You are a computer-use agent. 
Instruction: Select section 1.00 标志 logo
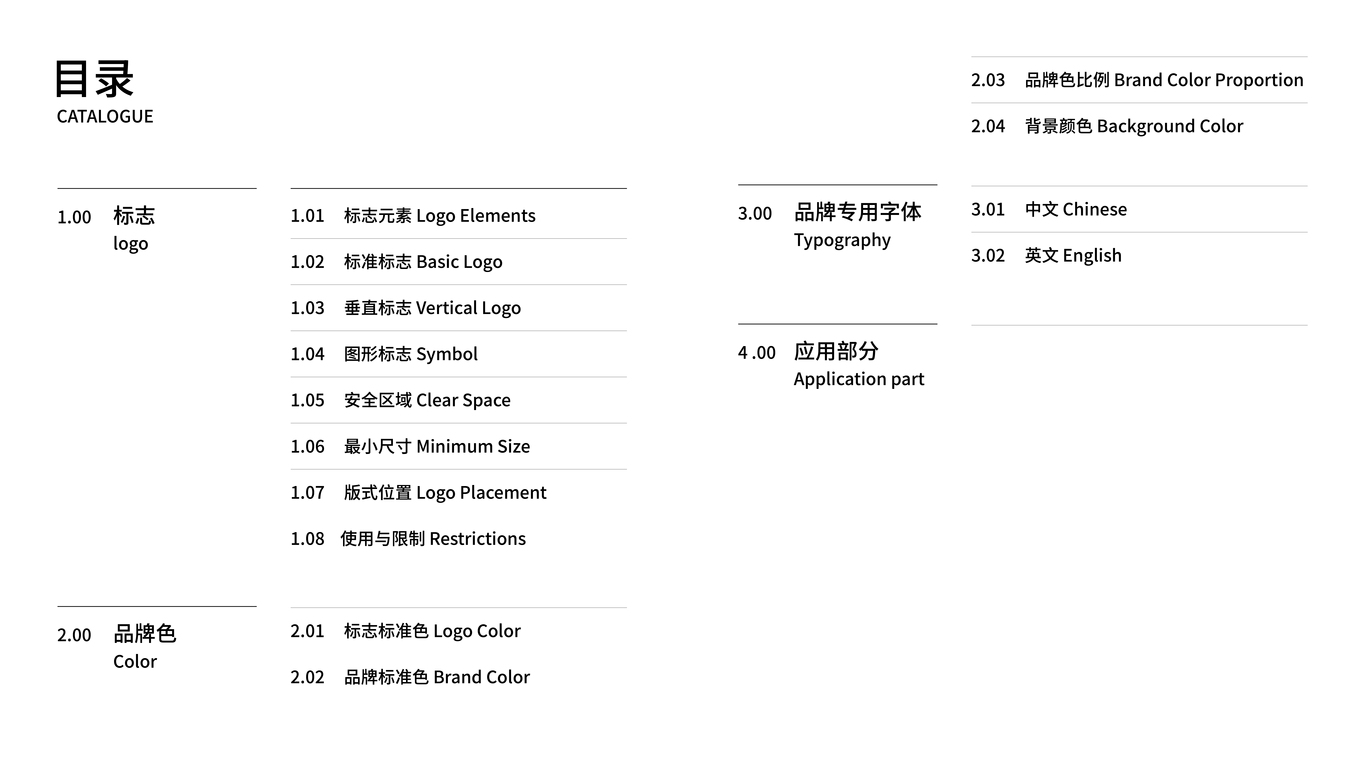click(106, 229)
